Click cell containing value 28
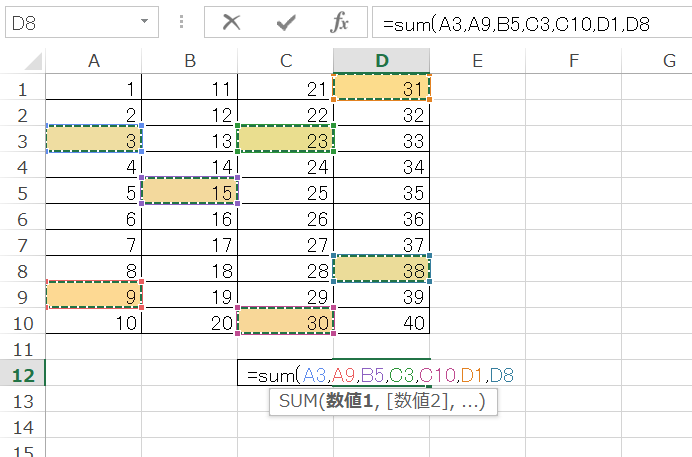 (286, 269)
